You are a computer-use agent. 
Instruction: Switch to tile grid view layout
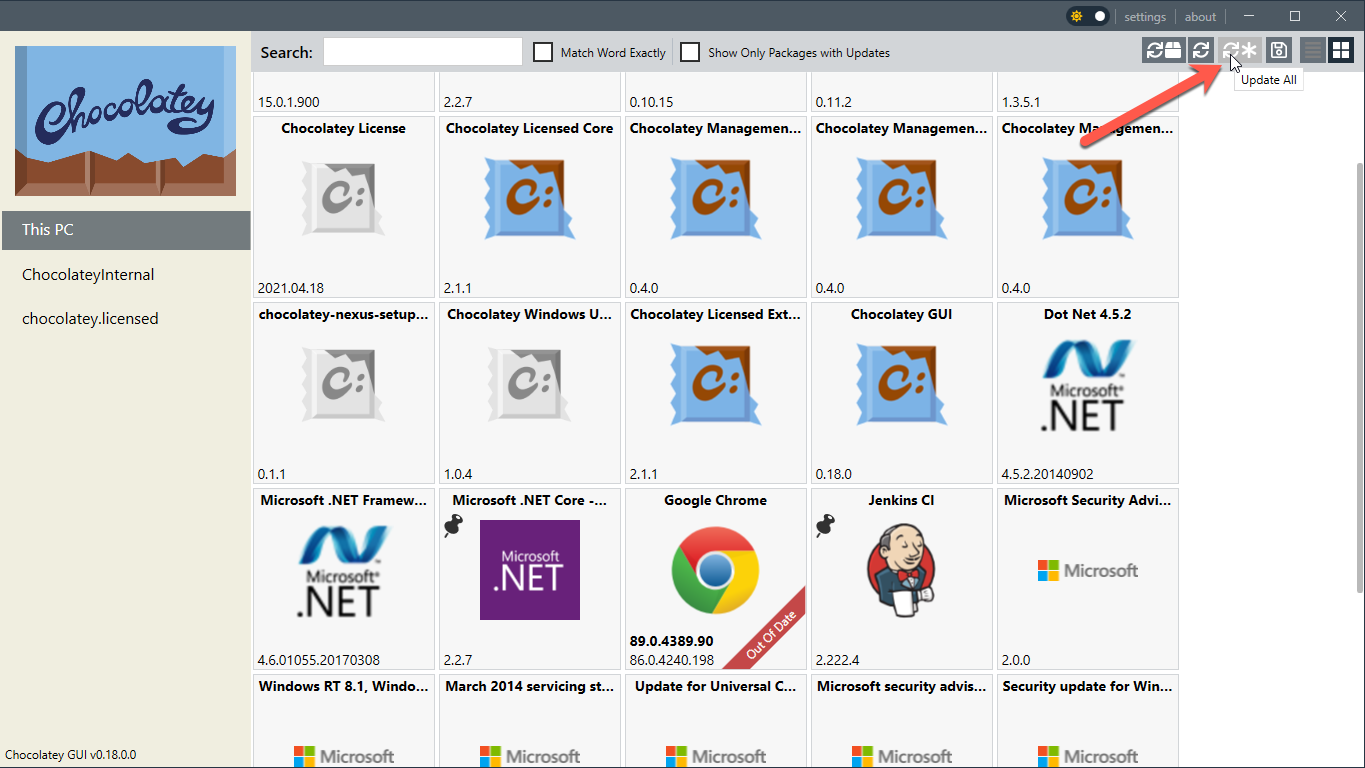(1340, 50)
